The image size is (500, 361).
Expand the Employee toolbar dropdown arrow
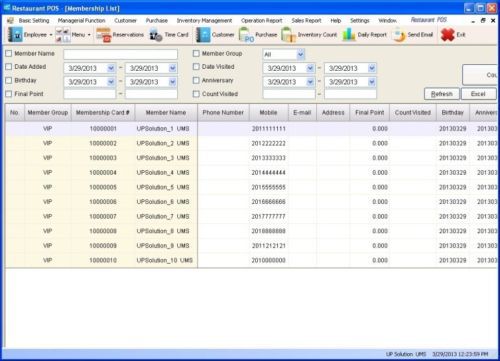(51, 35)
